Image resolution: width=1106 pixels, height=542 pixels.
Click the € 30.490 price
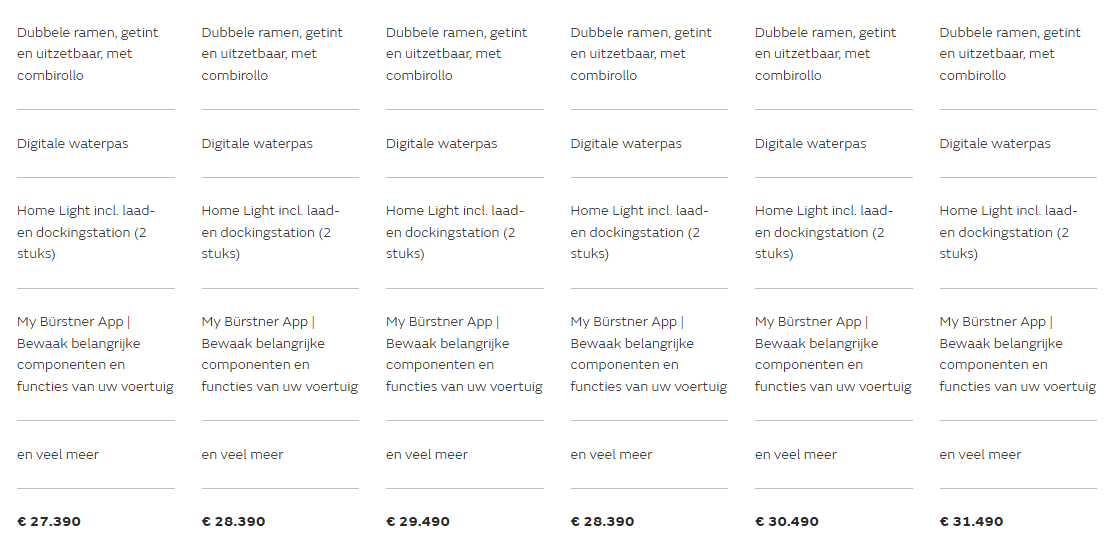point(786,522)
